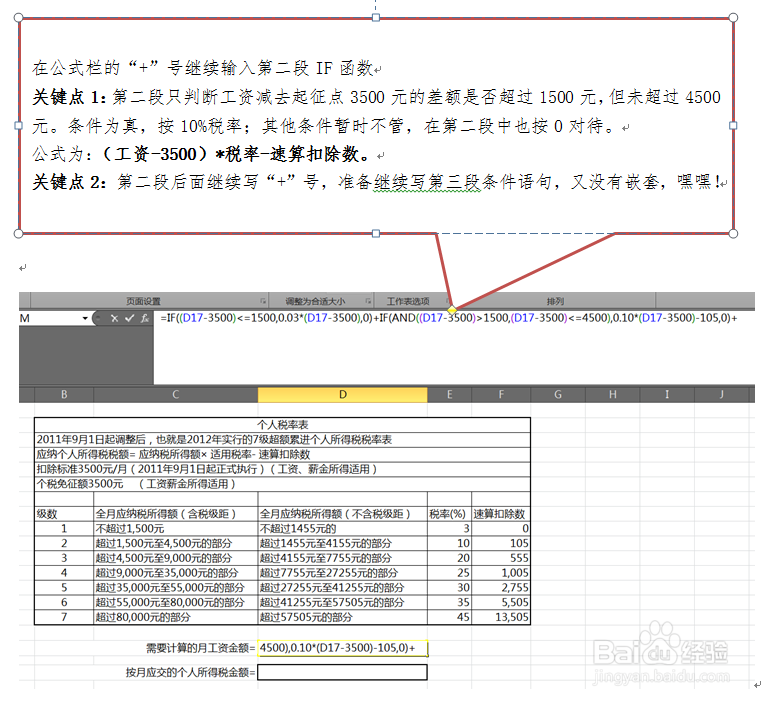This screenshot has width=773, height=703.
Task: Click the quick deduction cell 105
Action: (x=501, y=544)
